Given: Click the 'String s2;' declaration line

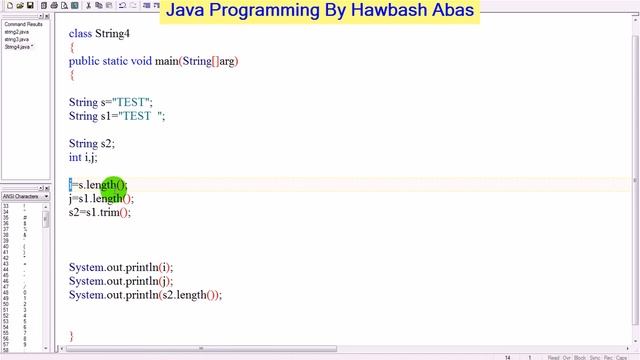Looking at the screenshot, I should (92, 144).
